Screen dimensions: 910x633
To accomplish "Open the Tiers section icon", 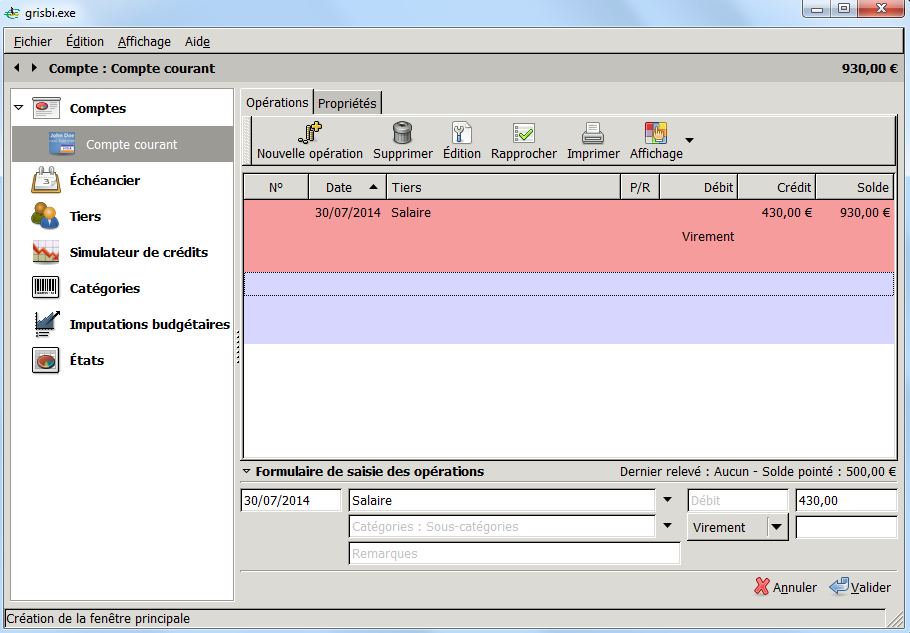I will coord(44,216).
